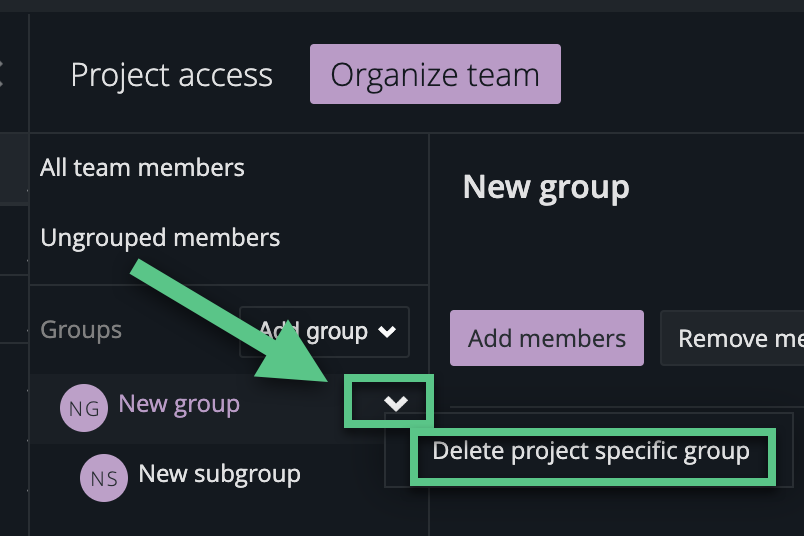The width and height of the screenshot is (804, 536).
Task: Select the New subgroup entry
Action: pos(219,474)
